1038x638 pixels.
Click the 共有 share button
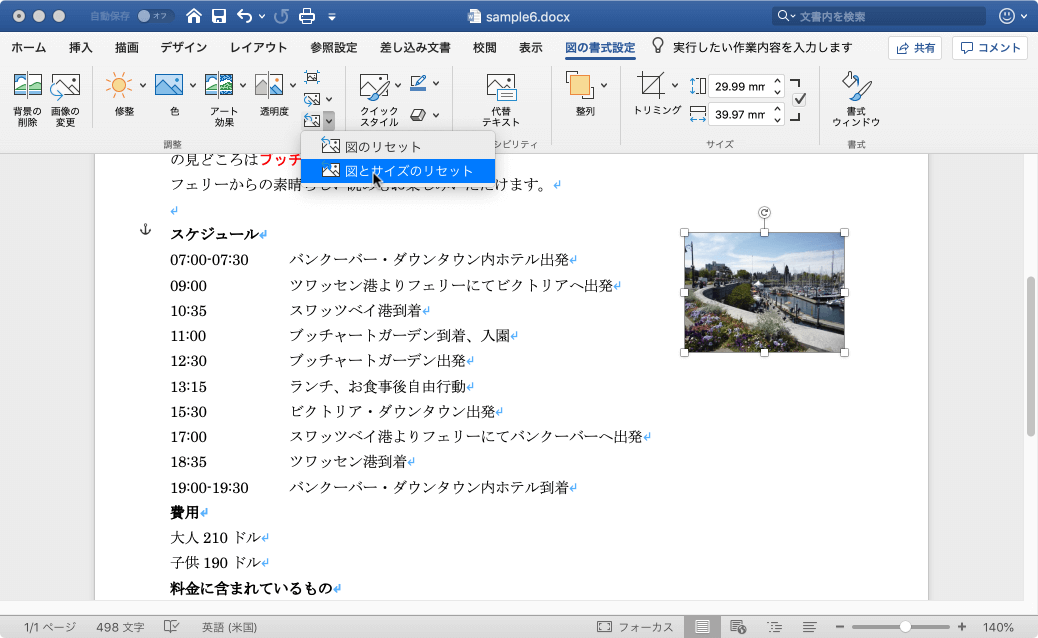915,48
